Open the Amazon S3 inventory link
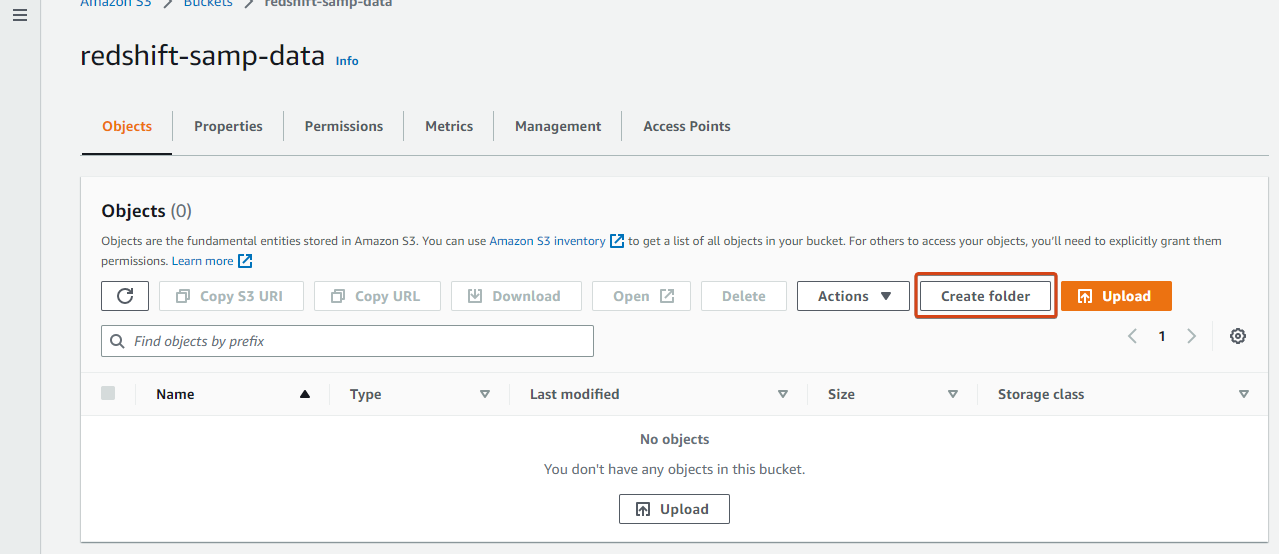Screen dimensions: 1279x554 pyautogui.click(x=547, y=241)
